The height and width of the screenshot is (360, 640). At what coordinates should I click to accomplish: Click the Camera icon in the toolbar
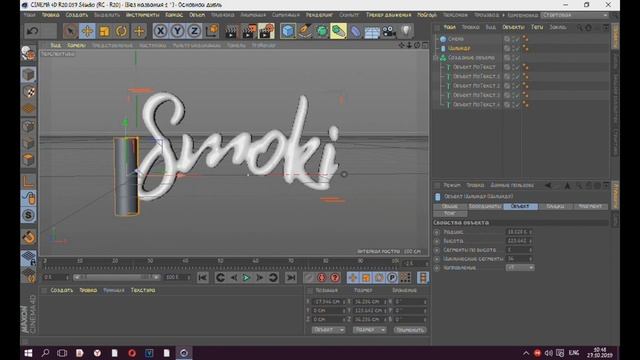pyautogui.click(x=389, y=31)
